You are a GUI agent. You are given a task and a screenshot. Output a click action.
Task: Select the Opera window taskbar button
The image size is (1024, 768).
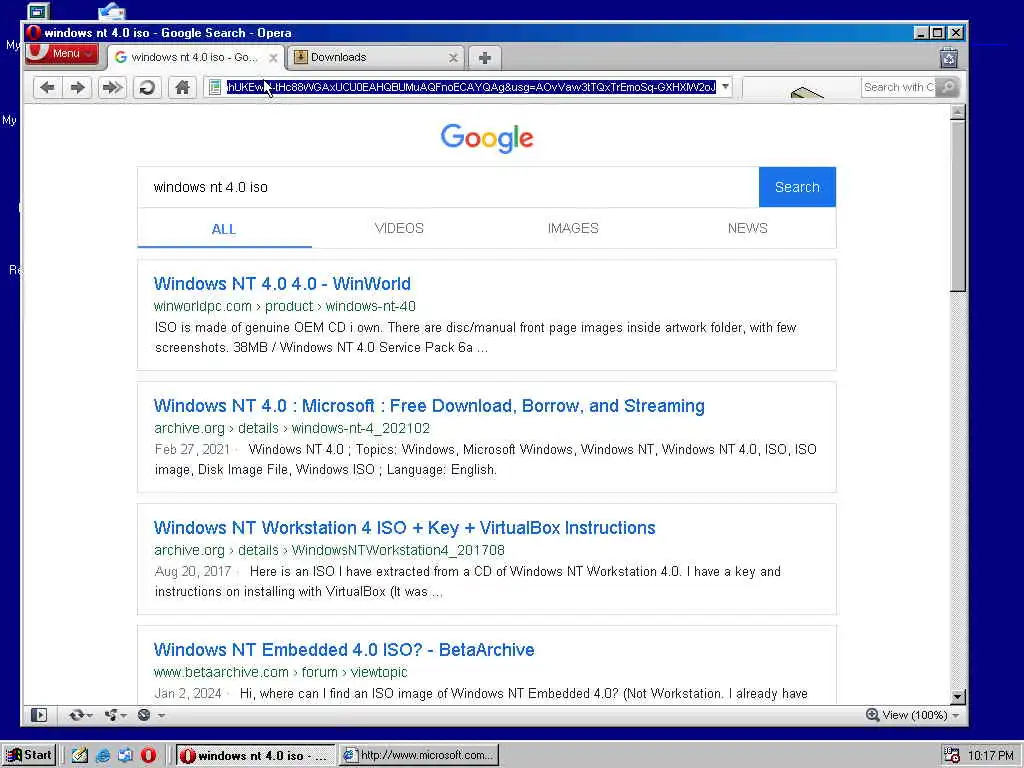[x=255, y=756]
